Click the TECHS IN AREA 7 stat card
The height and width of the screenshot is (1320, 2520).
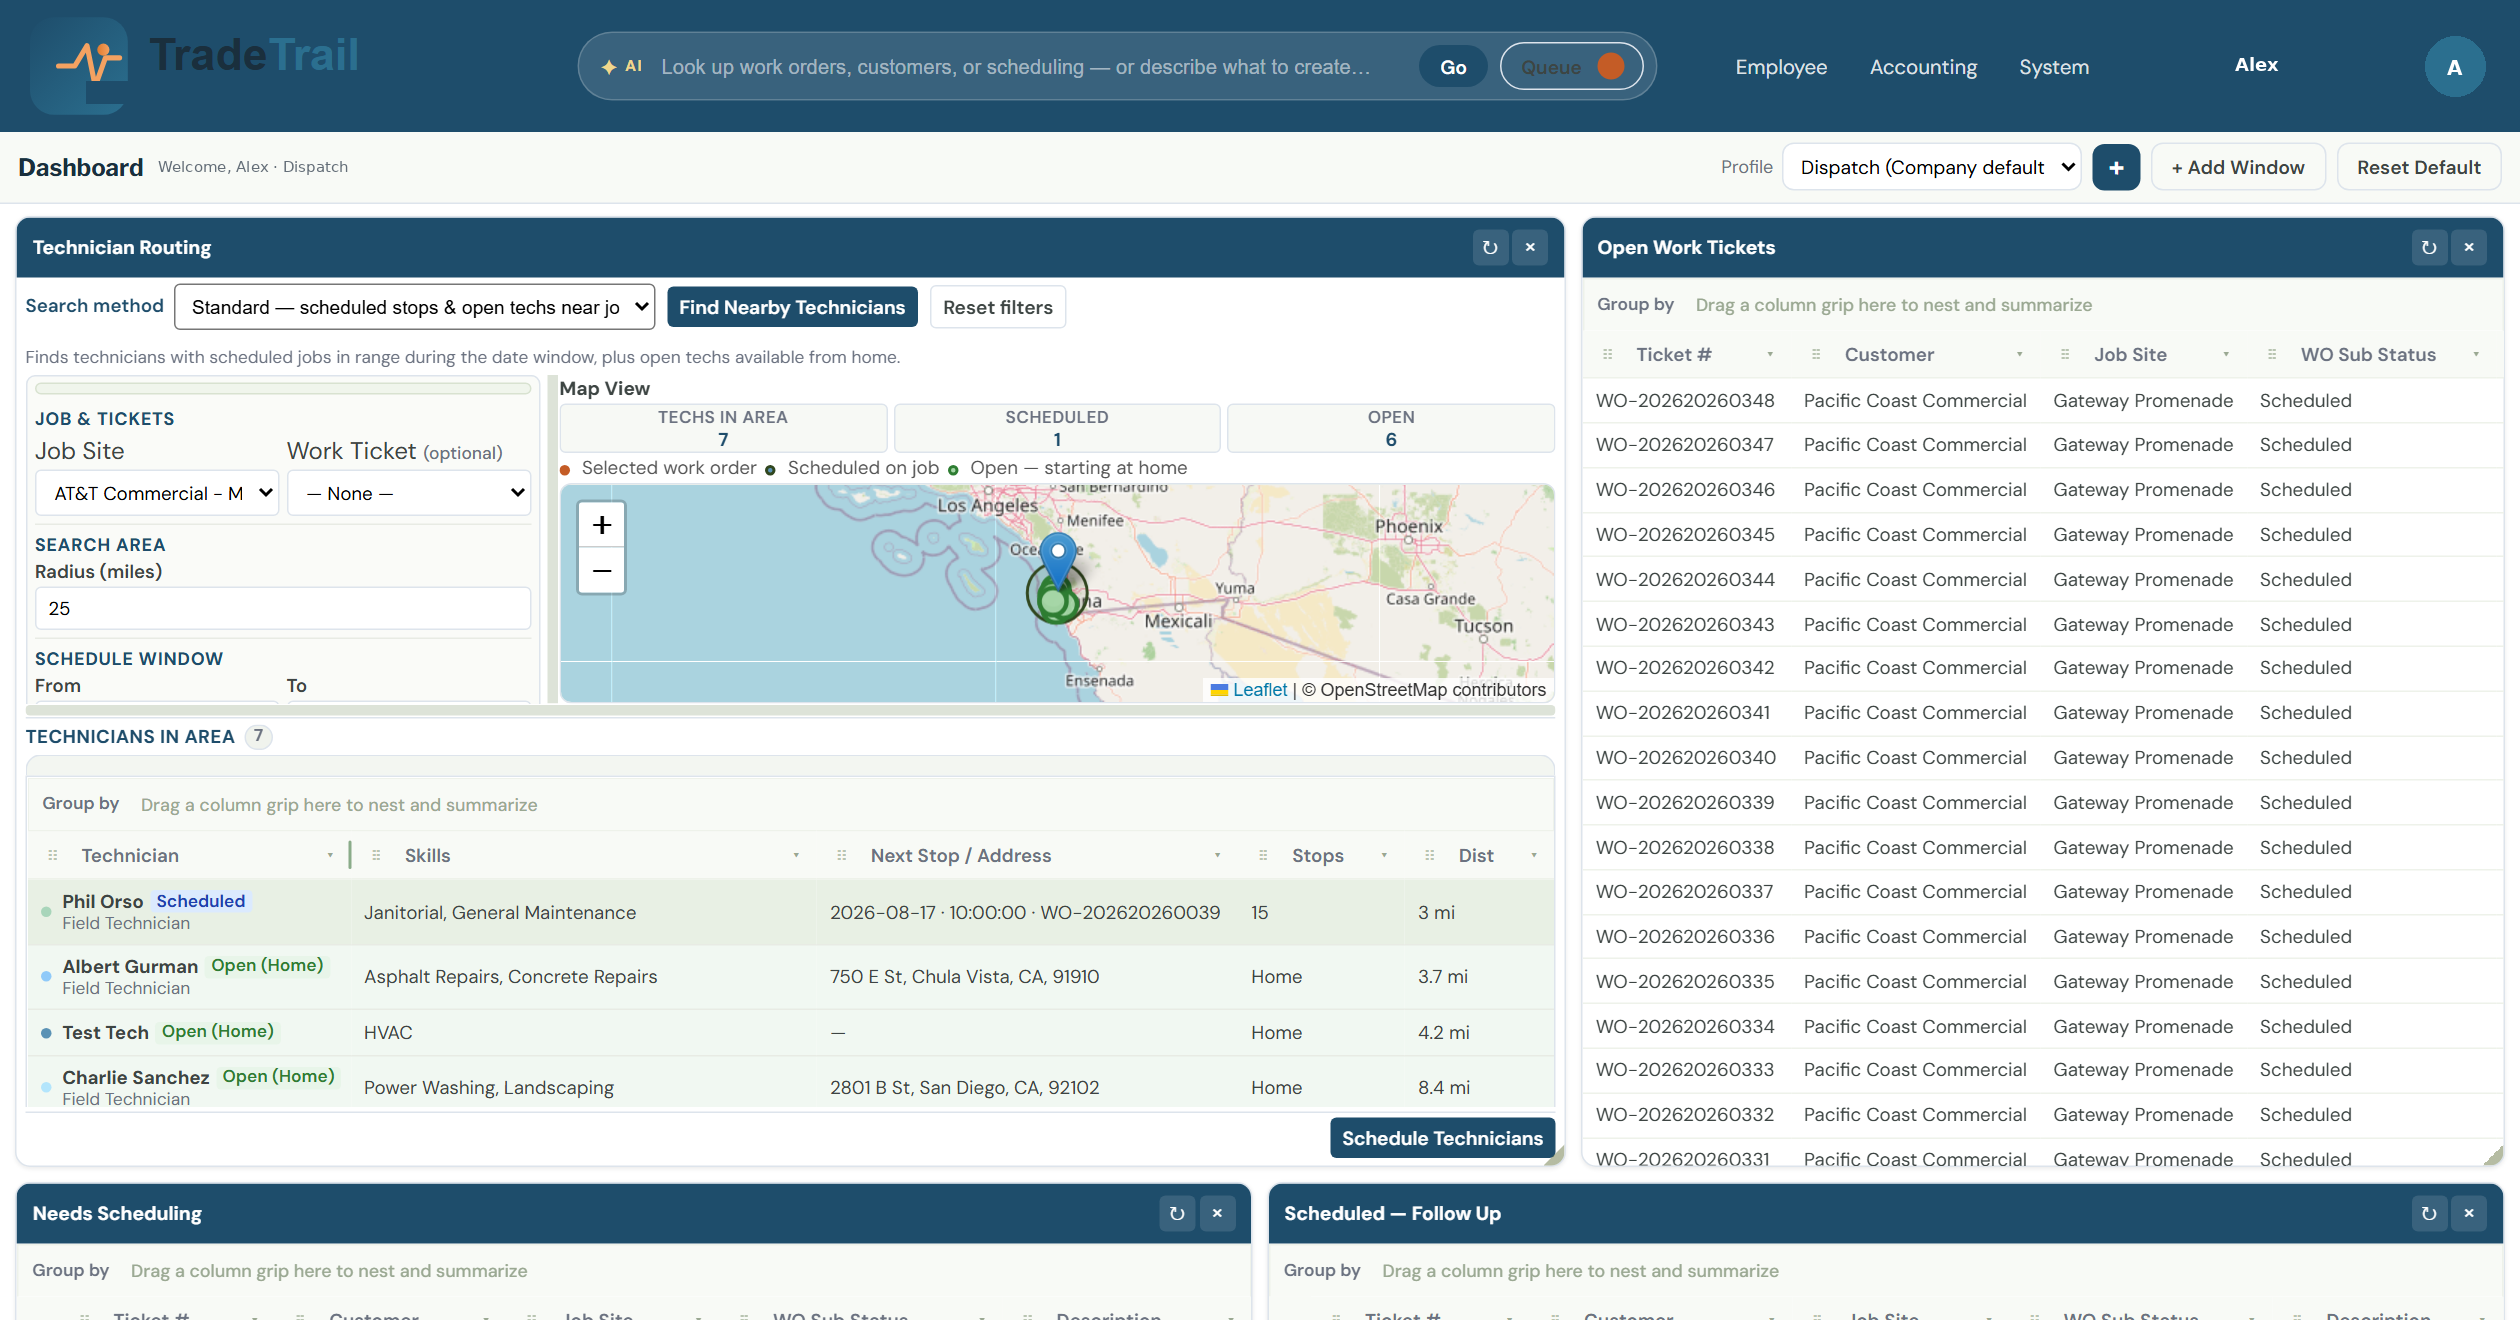723,428
